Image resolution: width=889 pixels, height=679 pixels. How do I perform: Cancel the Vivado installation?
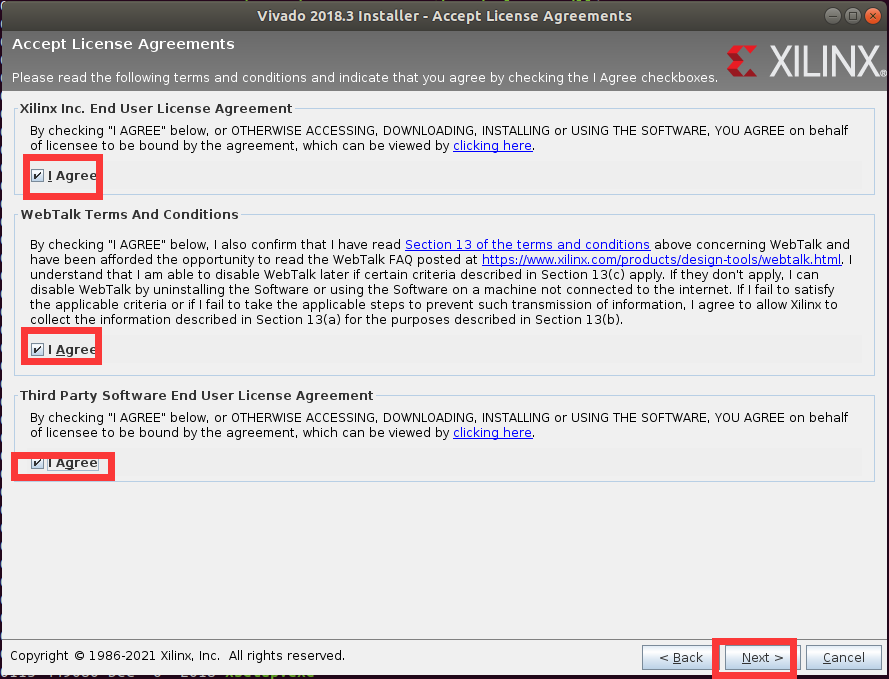tap(843, 657)
